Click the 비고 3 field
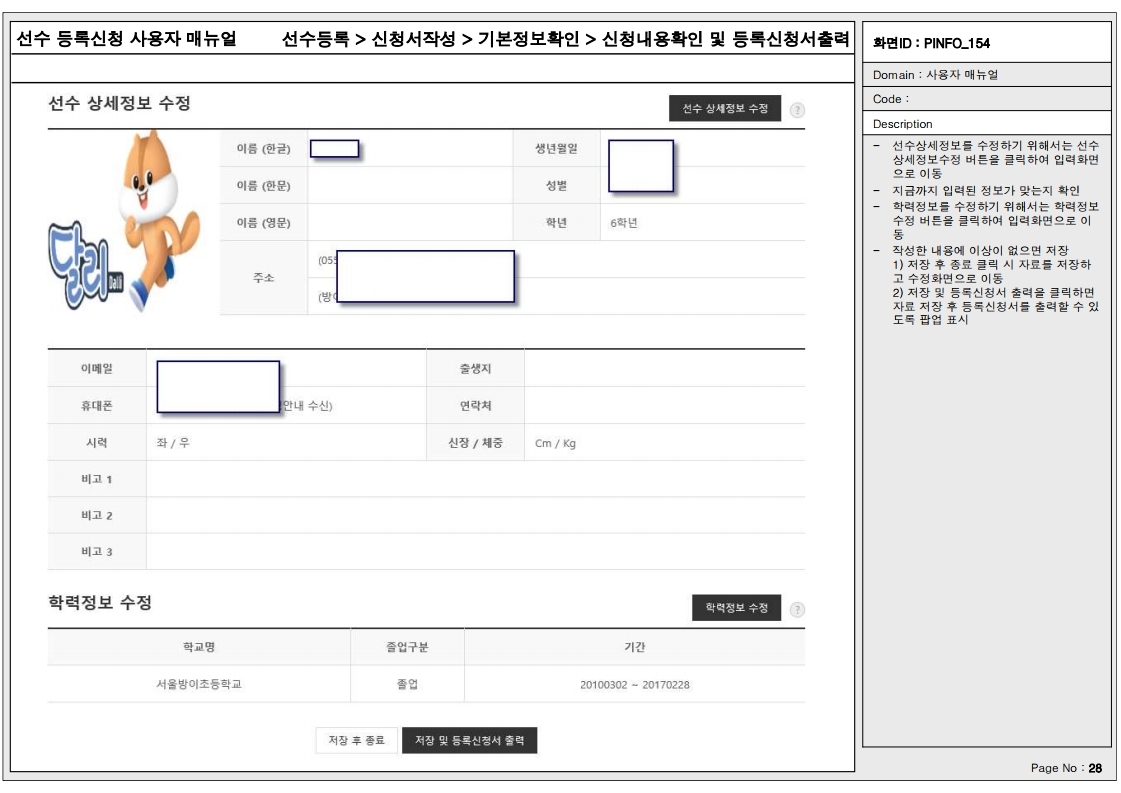 coord(475,551)
